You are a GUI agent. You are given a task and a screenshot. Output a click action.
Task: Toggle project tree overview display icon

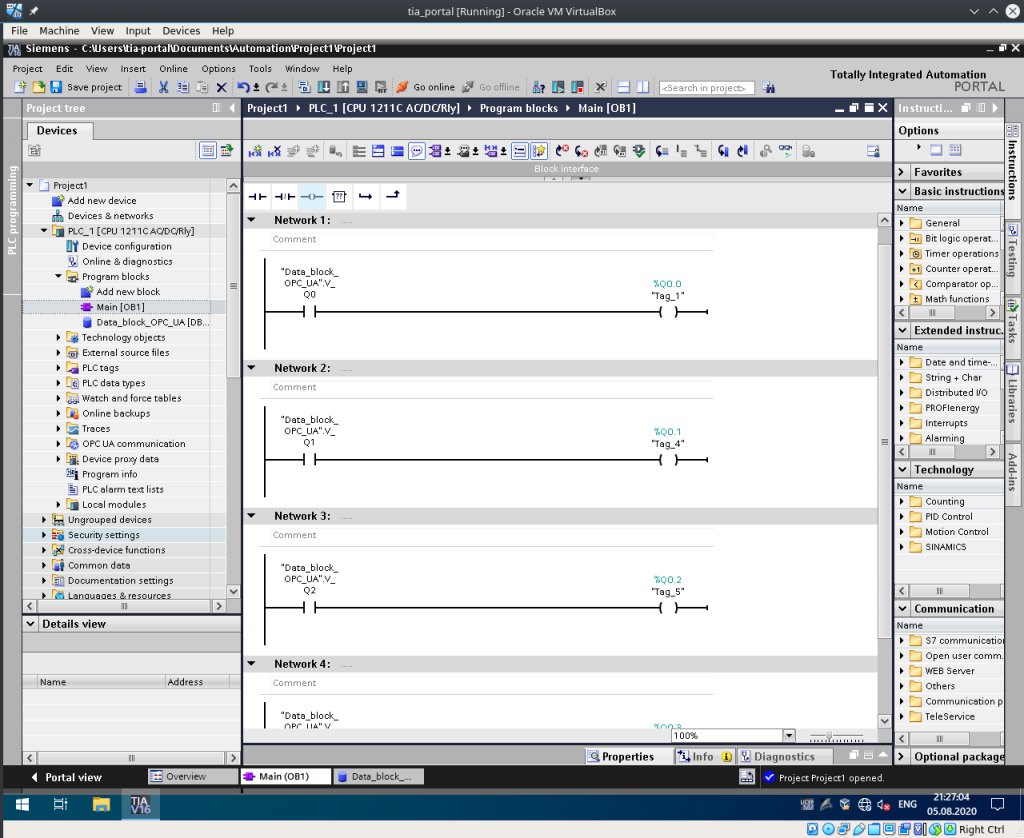pos(208,151)
